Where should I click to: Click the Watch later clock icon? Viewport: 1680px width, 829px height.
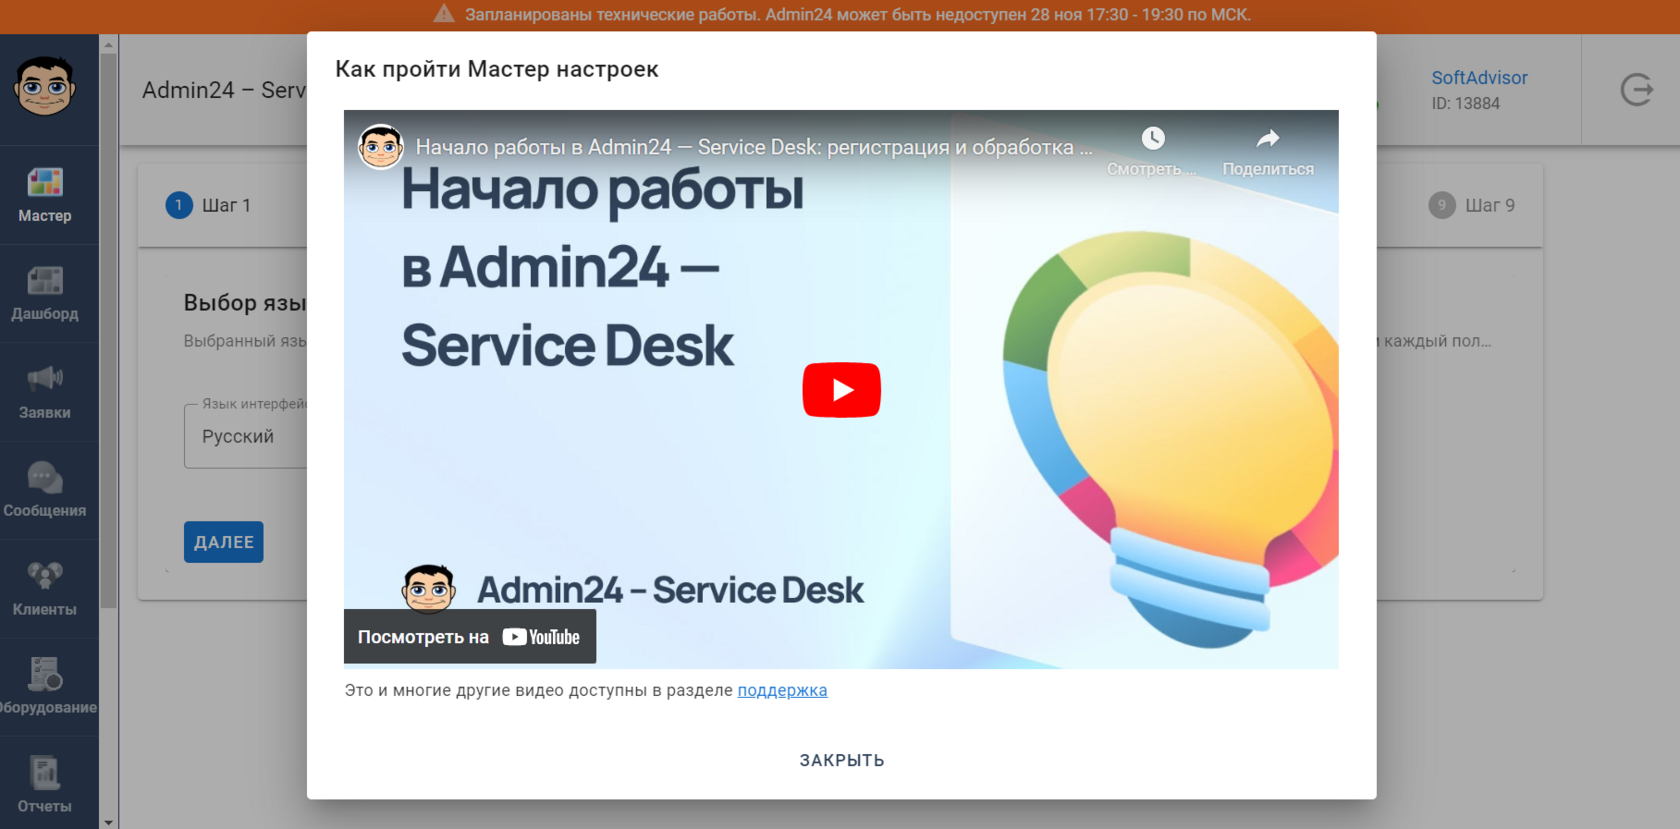1152,138
